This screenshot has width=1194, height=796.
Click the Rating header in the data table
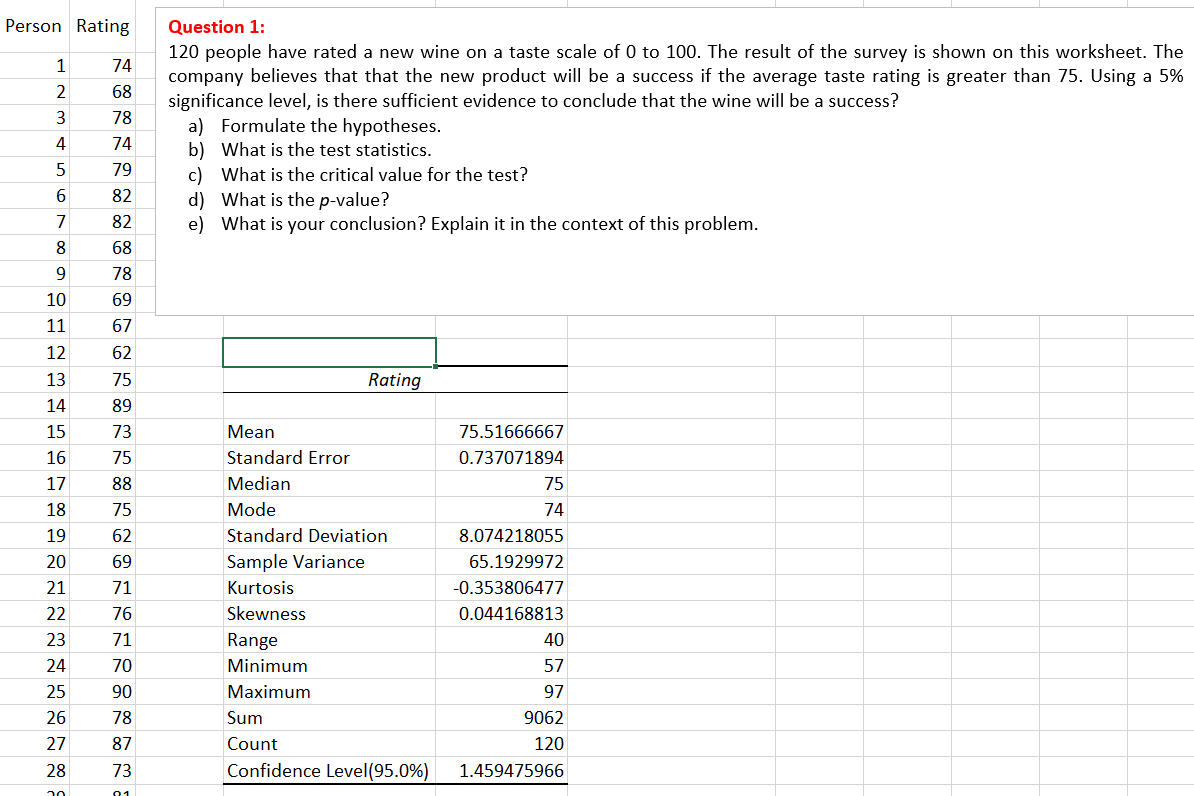(x=103, y=27)
